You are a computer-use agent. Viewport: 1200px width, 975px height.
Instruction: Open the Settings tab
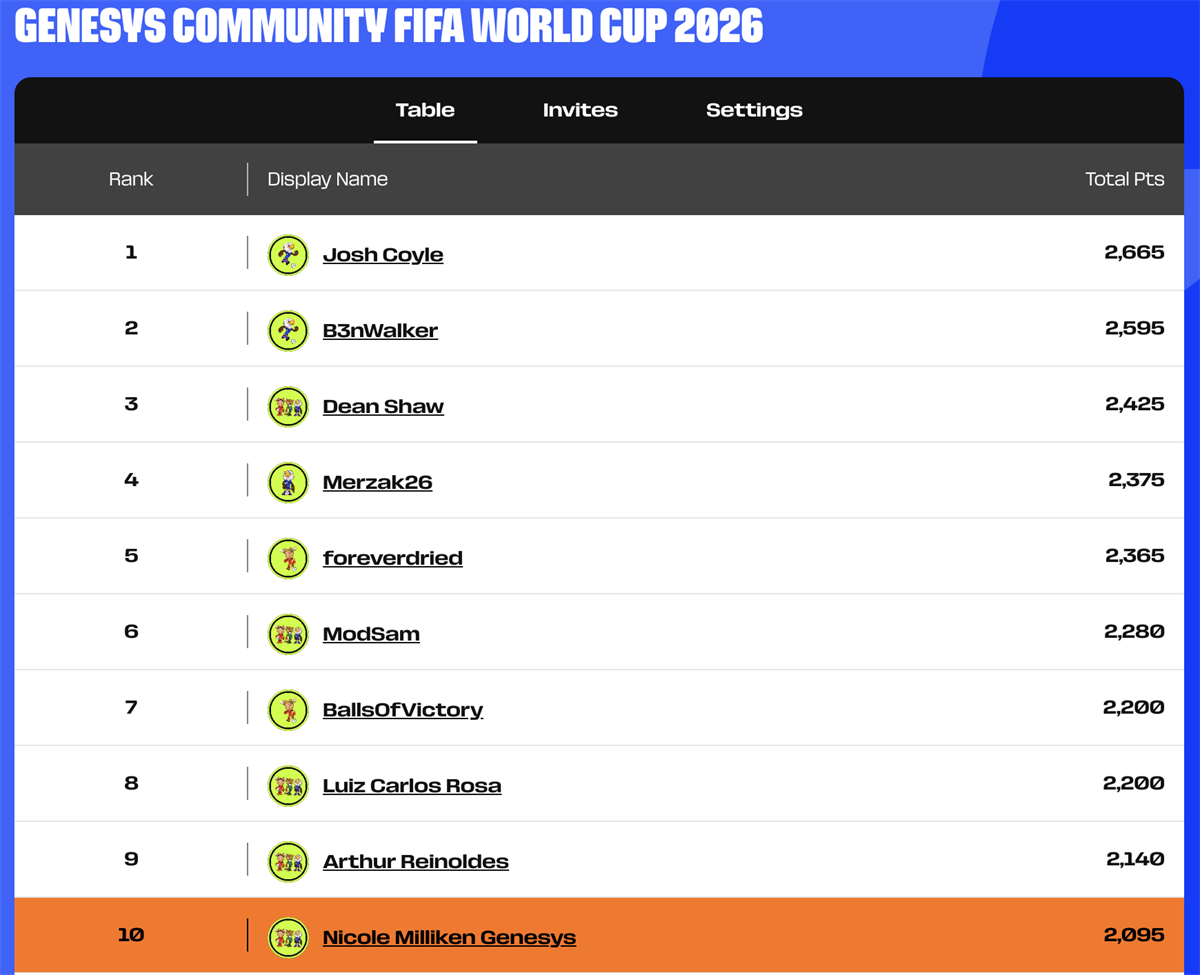click(754, 110)
